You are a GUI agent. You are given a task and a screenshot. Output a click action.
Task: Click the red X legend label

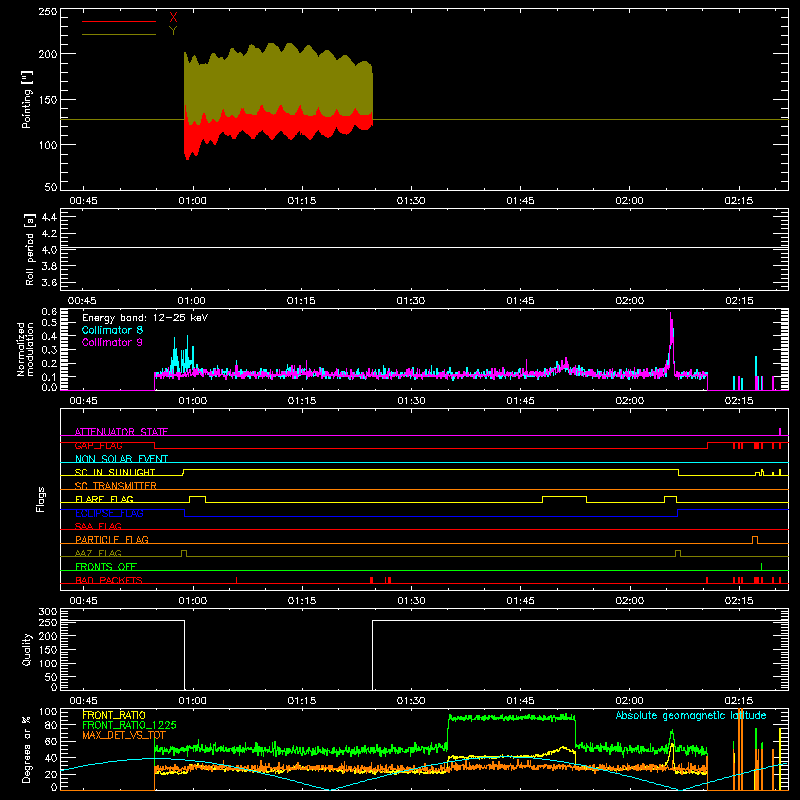pyautogui.click(x=173, y=18)
